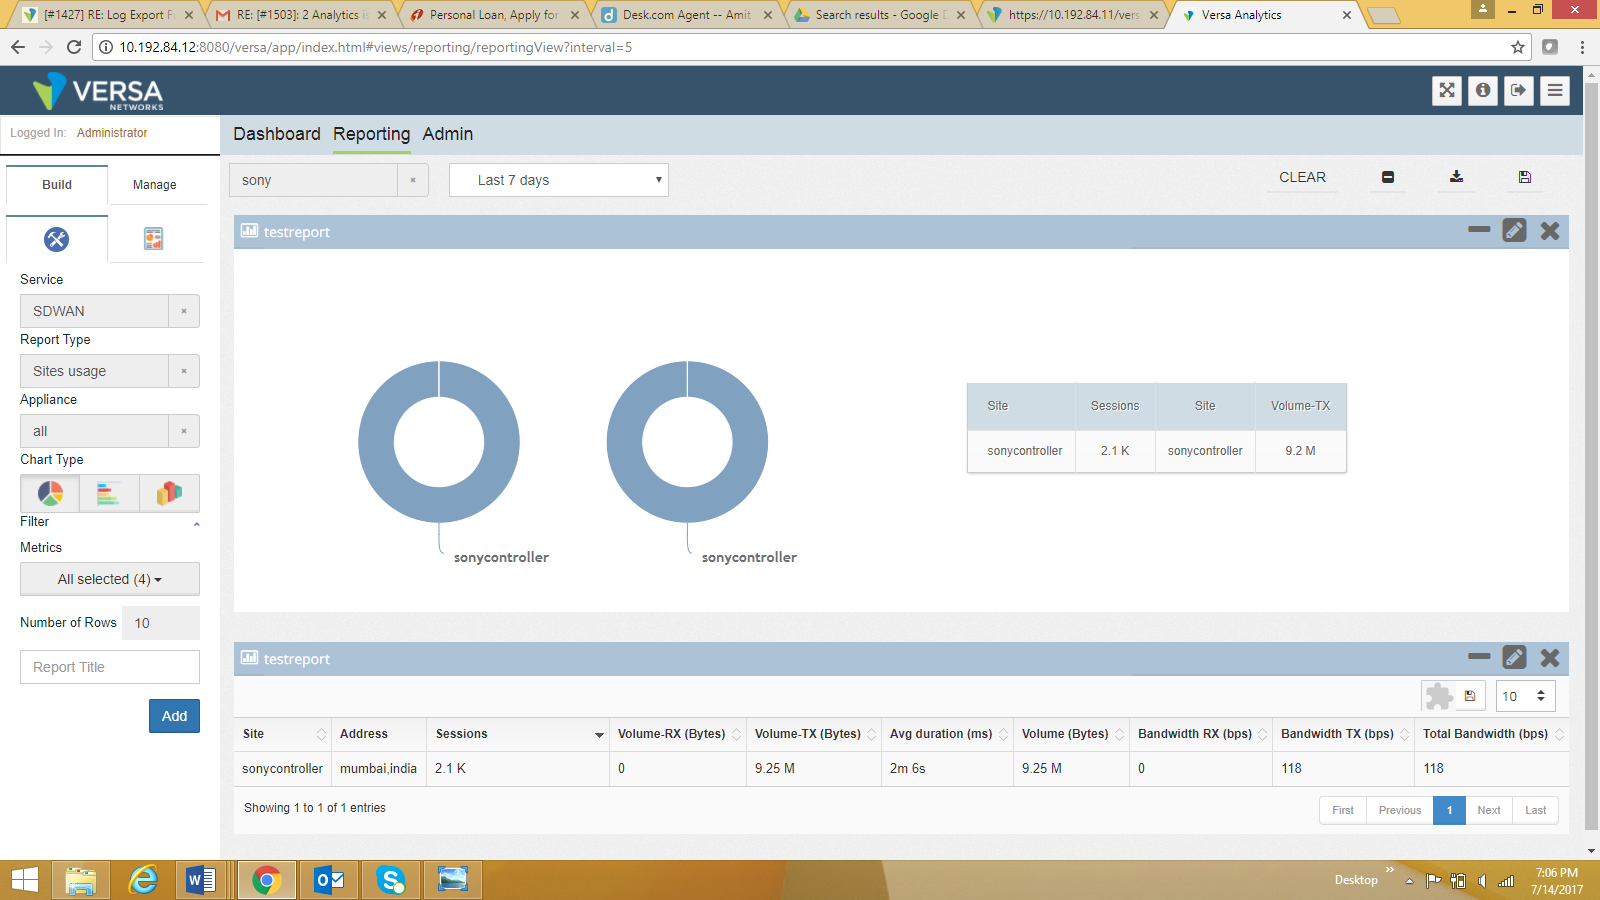The image size is (1600, 900).
Task: Edit the second testreport table panel
Action: [1515, 657]
